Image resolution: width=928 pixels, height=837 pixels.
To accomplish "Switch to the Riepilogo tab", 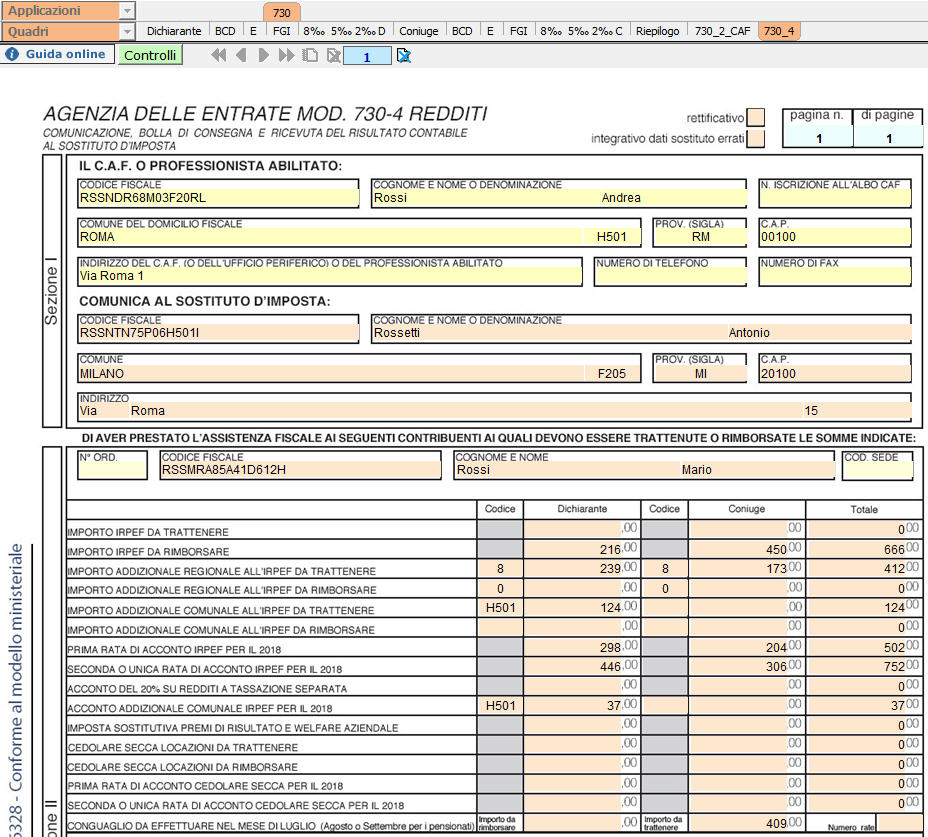I will point(658,31).
